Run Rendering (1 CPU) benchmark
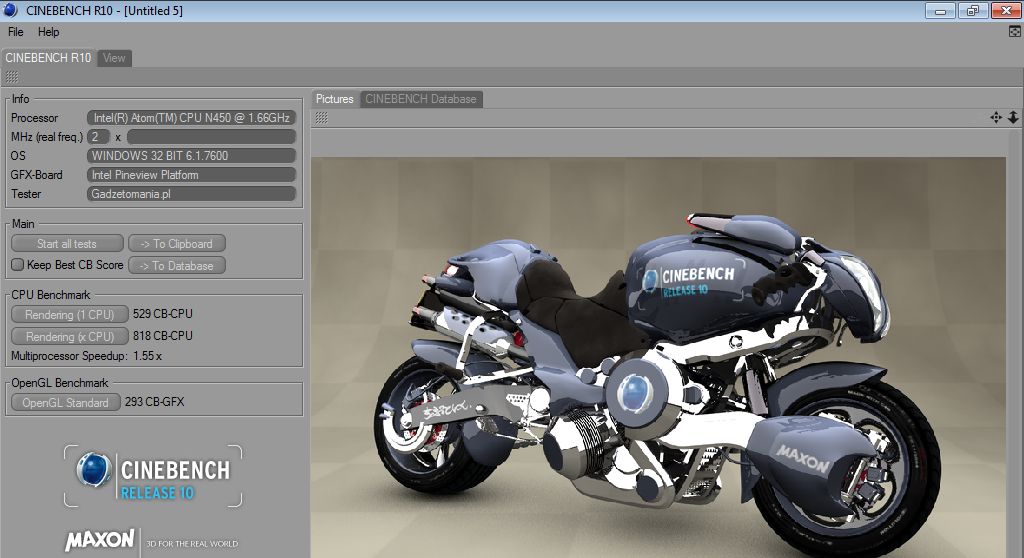Screen dimensions: 1024x558 point(70,314)
